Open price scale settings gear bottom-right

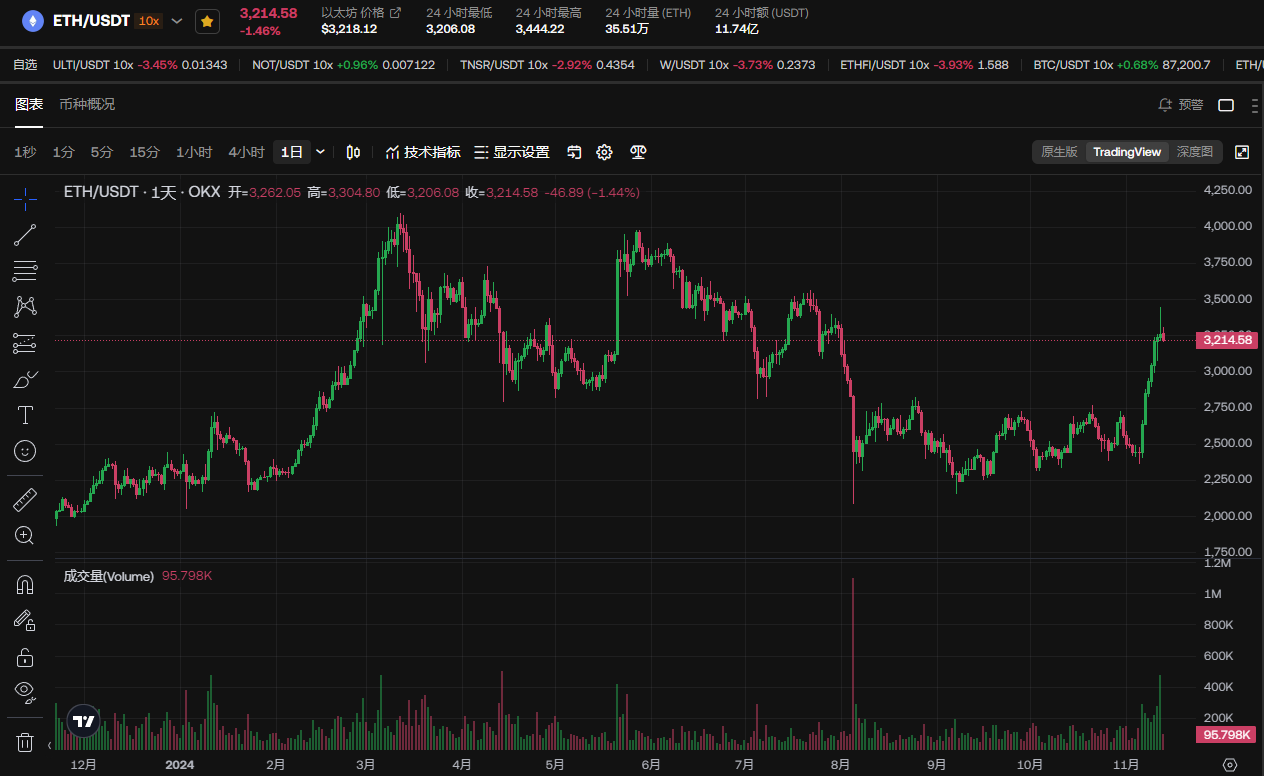pos(1230,765)
